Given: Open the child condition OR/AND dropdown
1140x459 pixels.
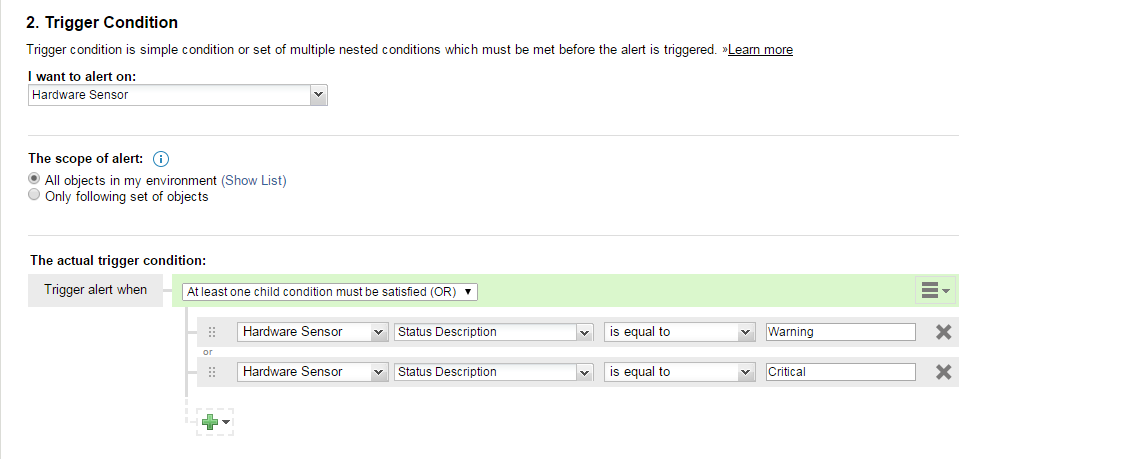Looking at the screenshot, I should coord(331,292).
